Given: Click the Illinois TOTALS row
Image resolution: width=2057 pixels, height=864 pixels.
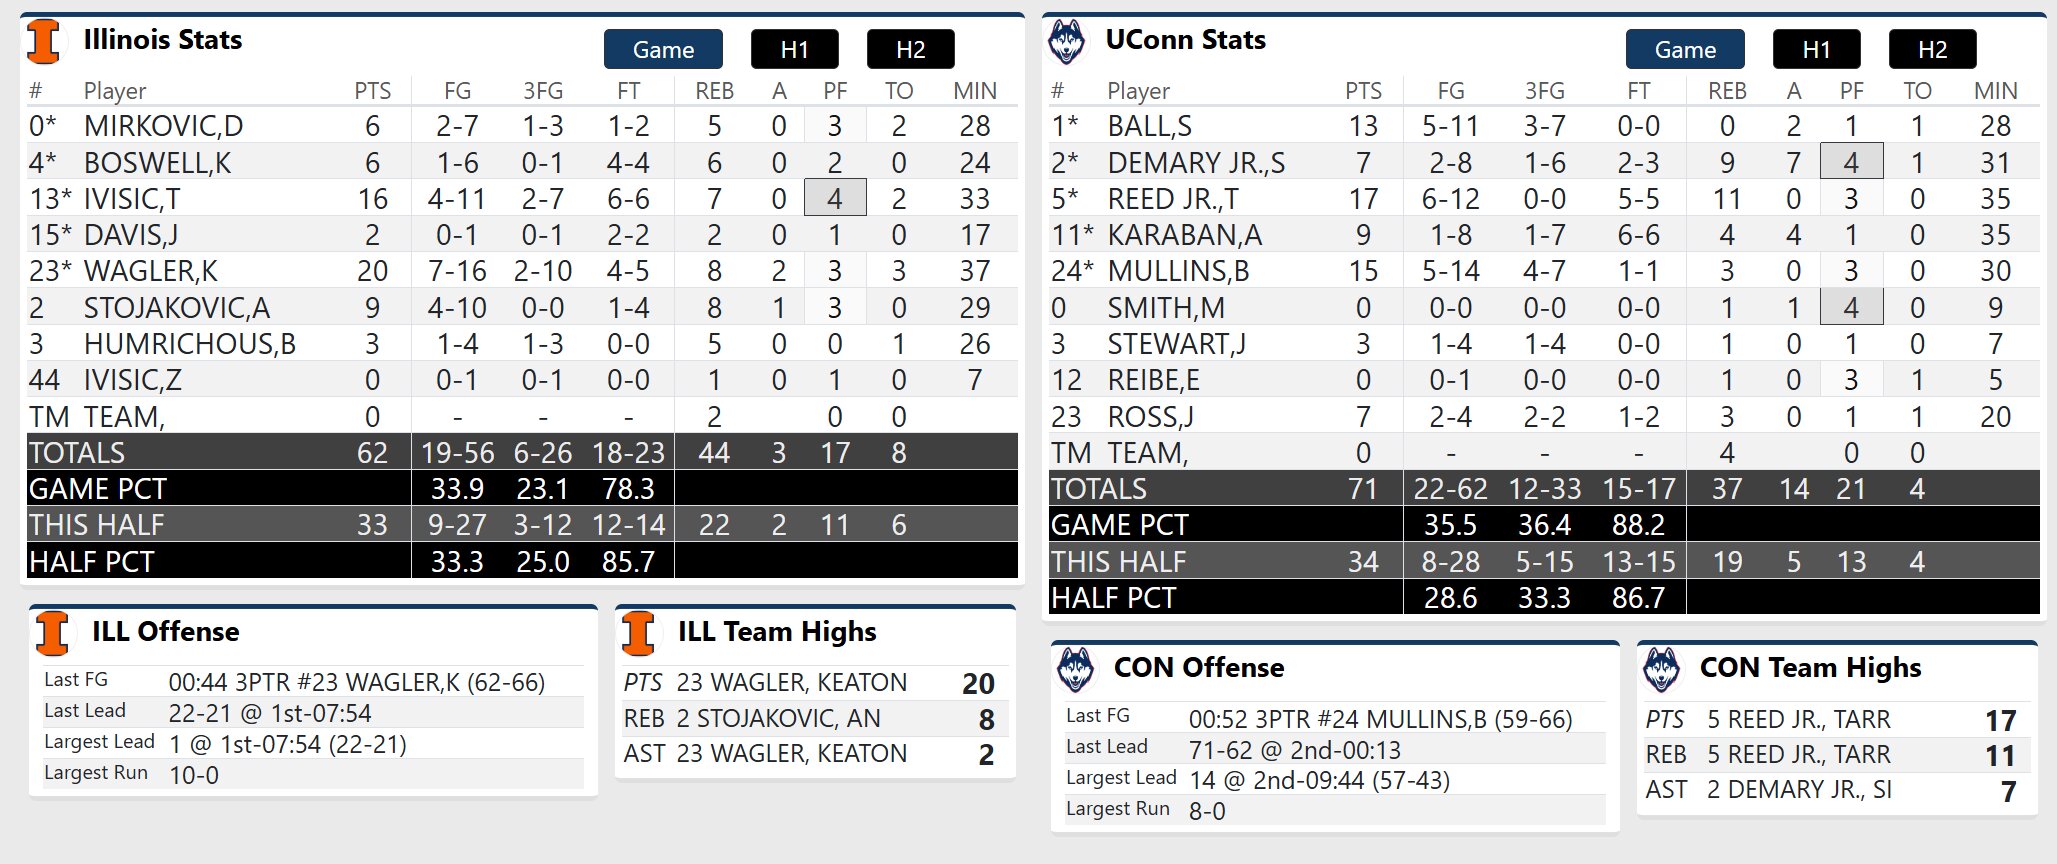Looking at the screenshot, I should point(520,453).
